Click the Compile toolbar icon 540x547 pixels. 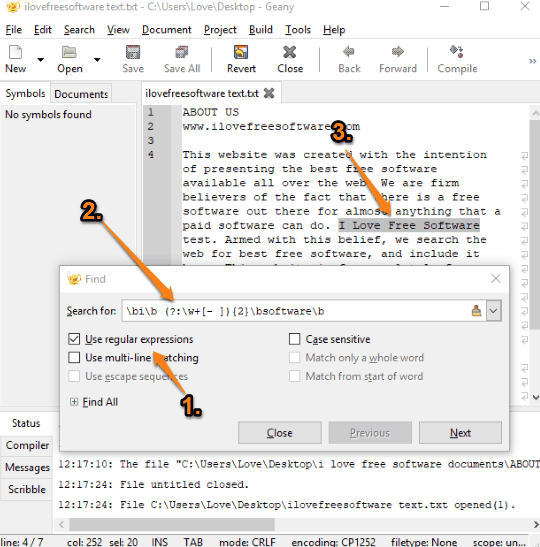[x=457, y=52]
